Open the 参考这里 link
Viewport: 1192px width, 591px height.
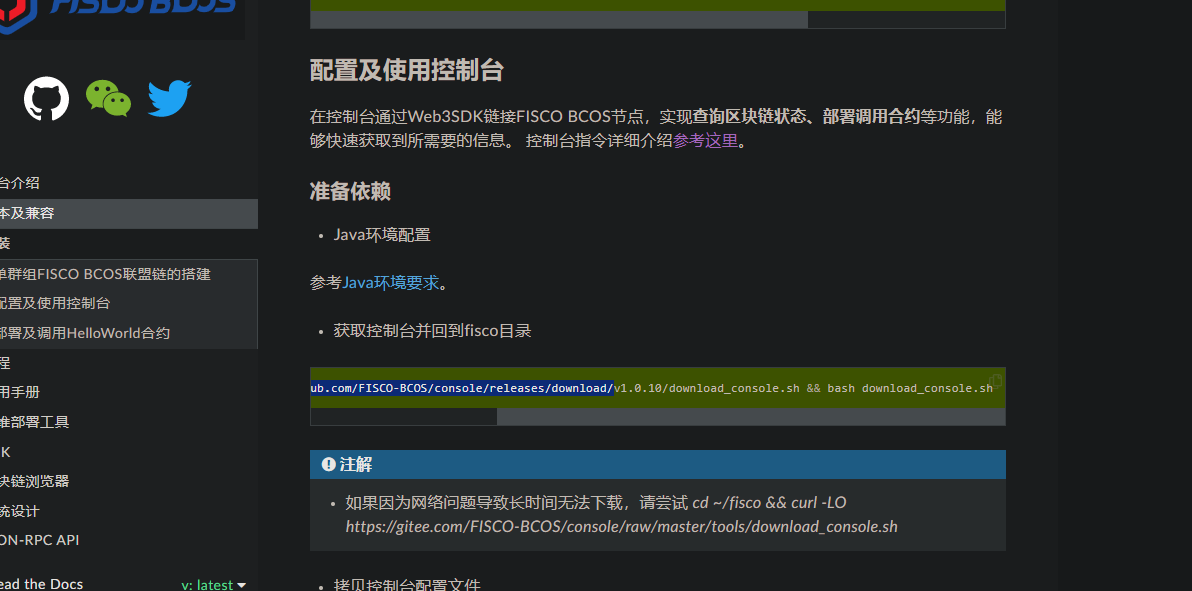[705, 141]
